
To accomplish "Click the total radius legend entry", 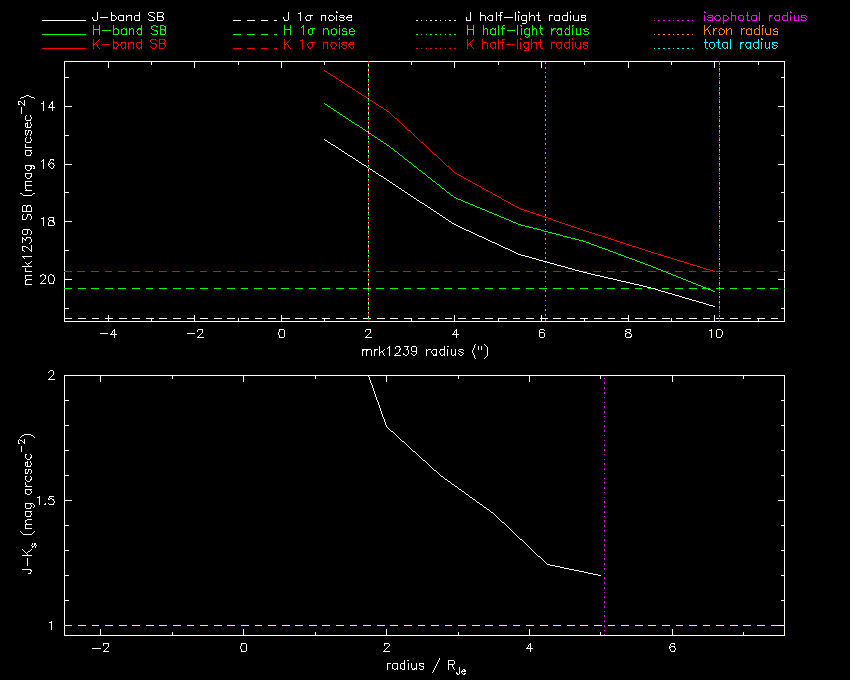I will 740,45.
